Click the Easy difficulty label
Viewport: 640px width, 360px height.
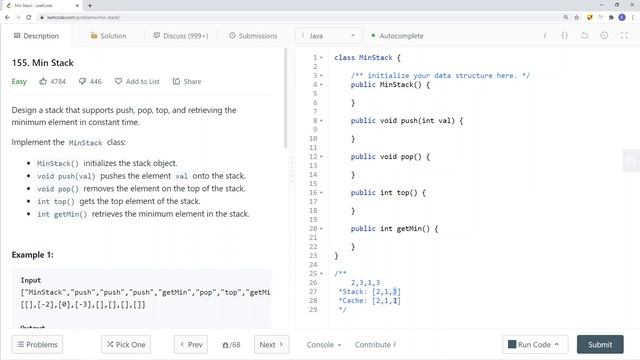tap(19, 81)
